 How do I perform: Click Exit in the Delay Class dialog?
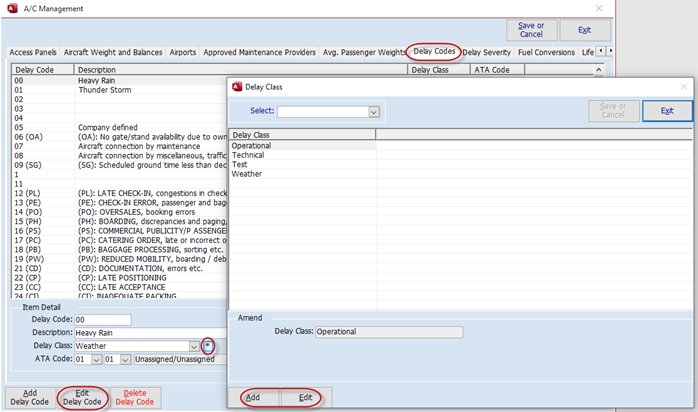(x=666, y=110)
